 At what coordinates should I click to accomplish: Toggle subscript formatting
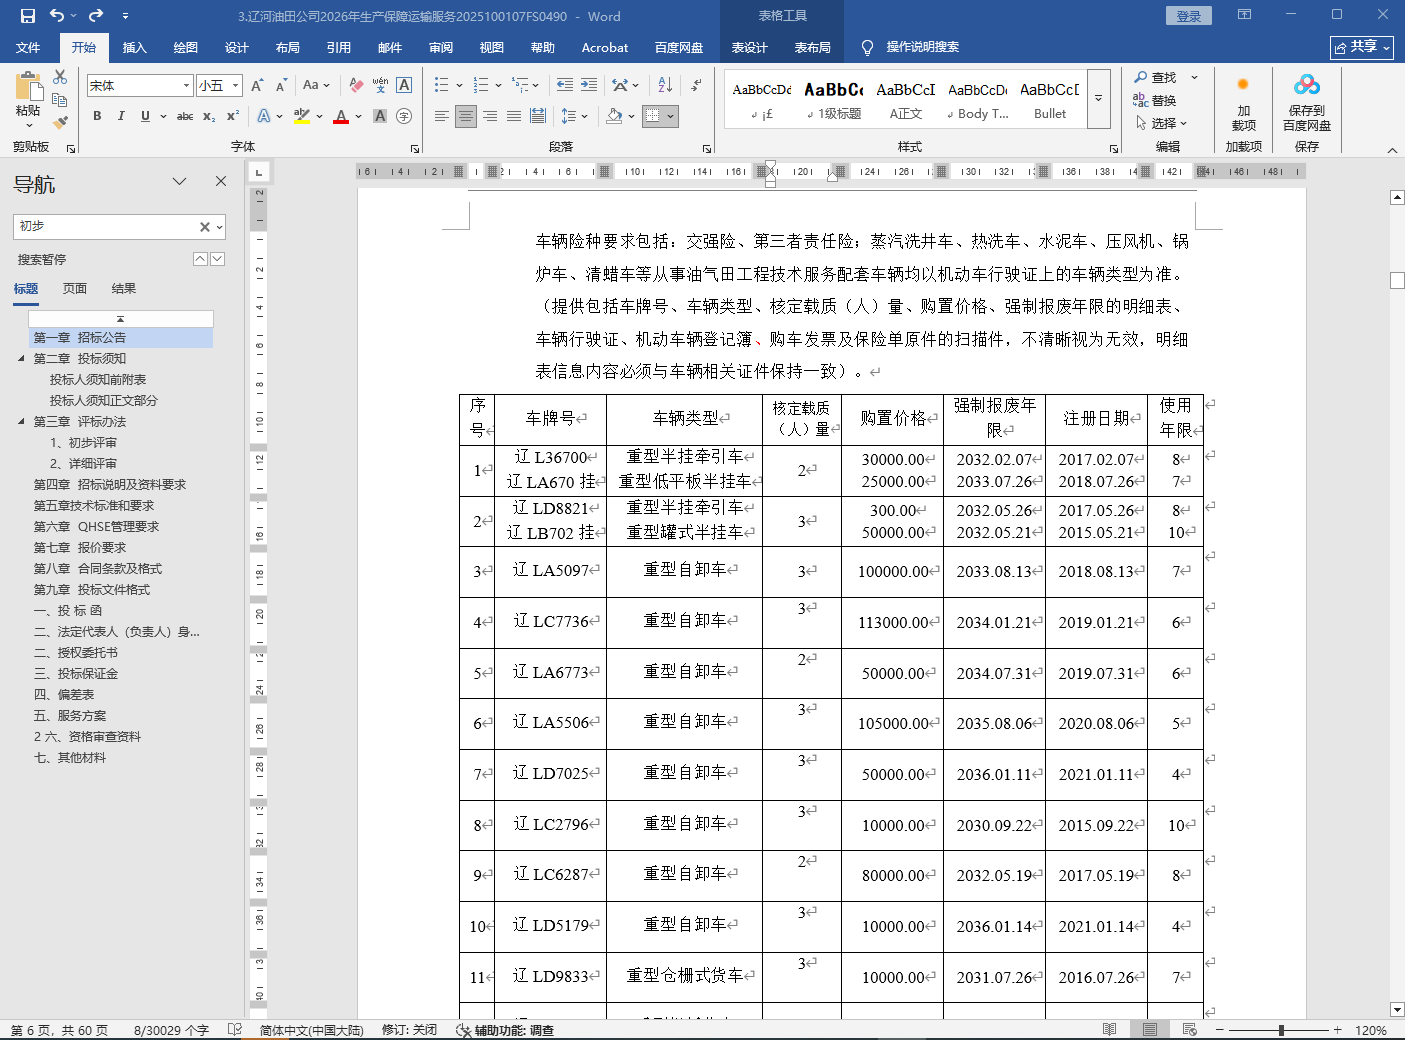[x=209, y=116]
